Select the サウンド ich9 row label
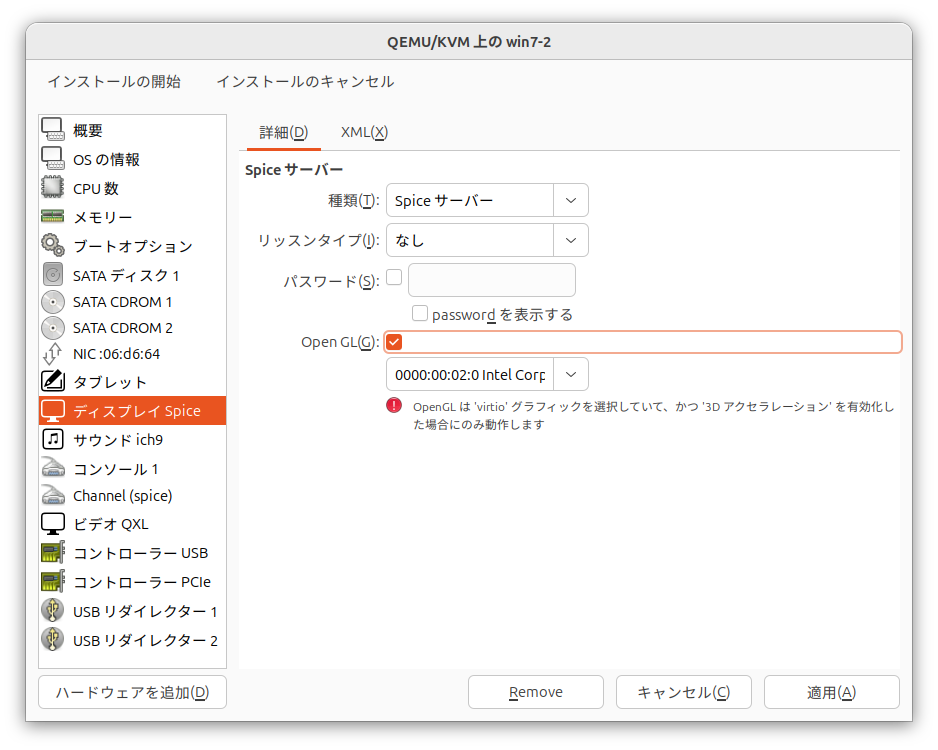 point(118,440)
